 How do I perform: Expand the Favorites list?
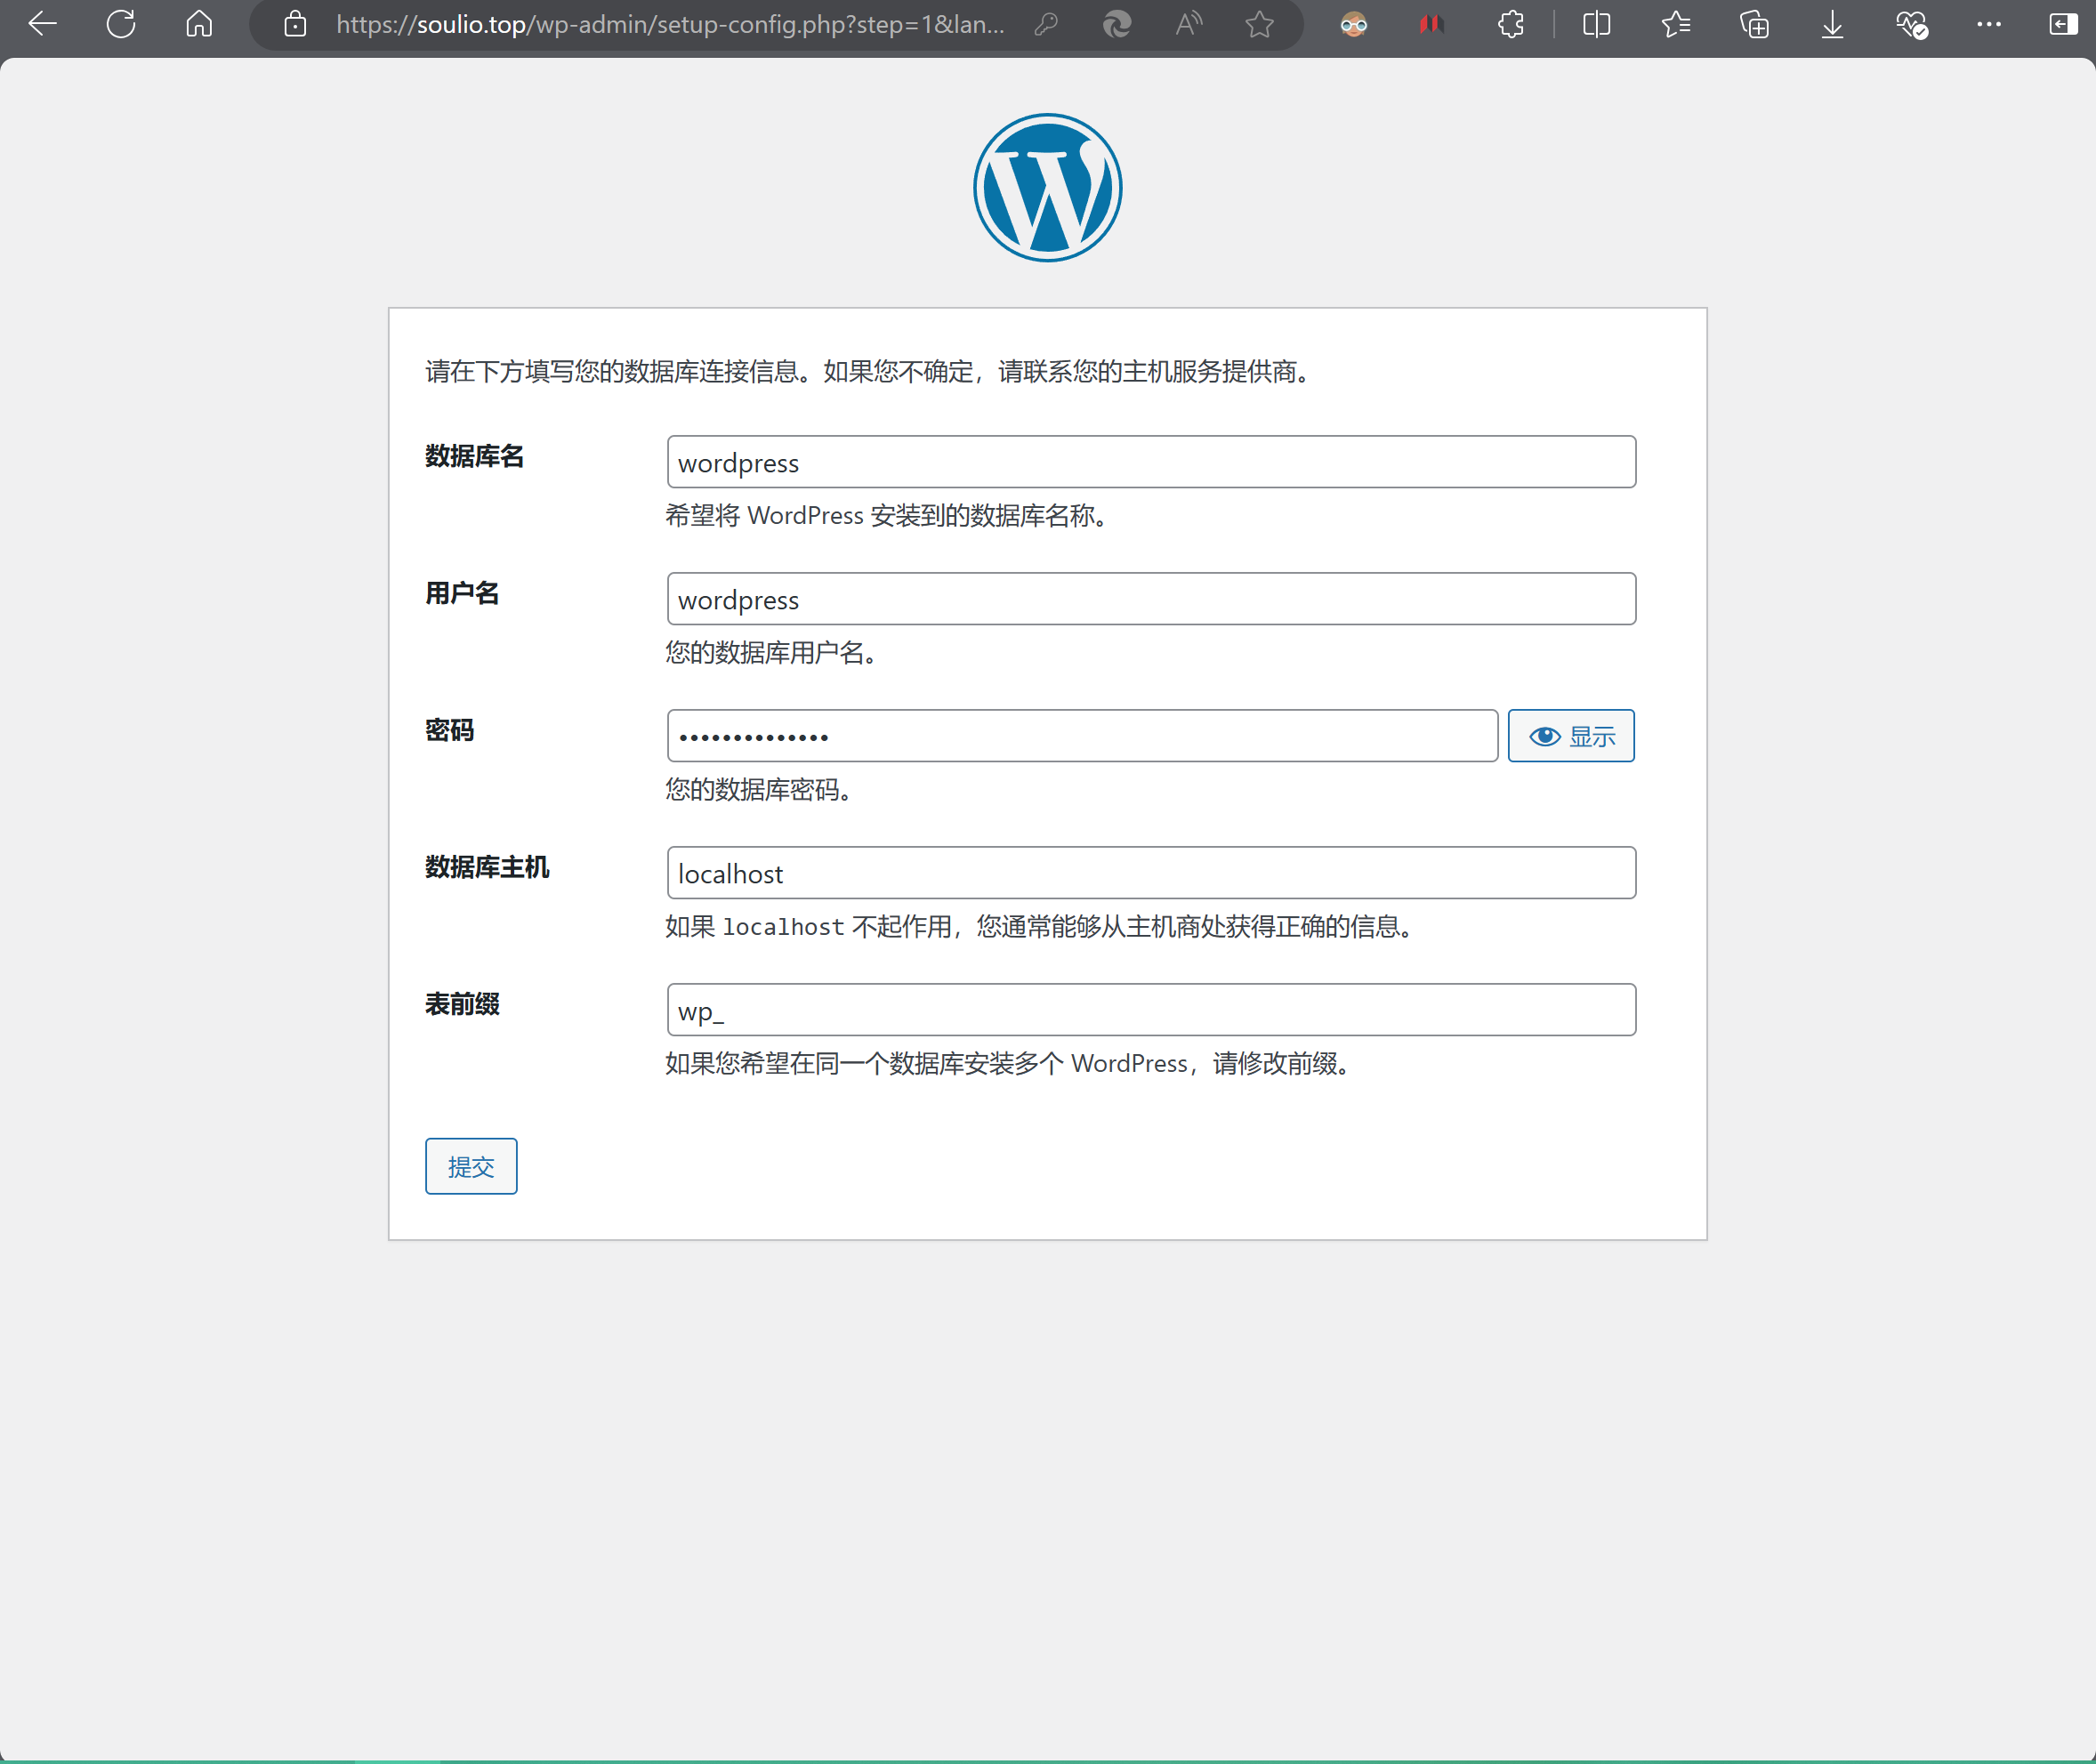coord(1676,24)
